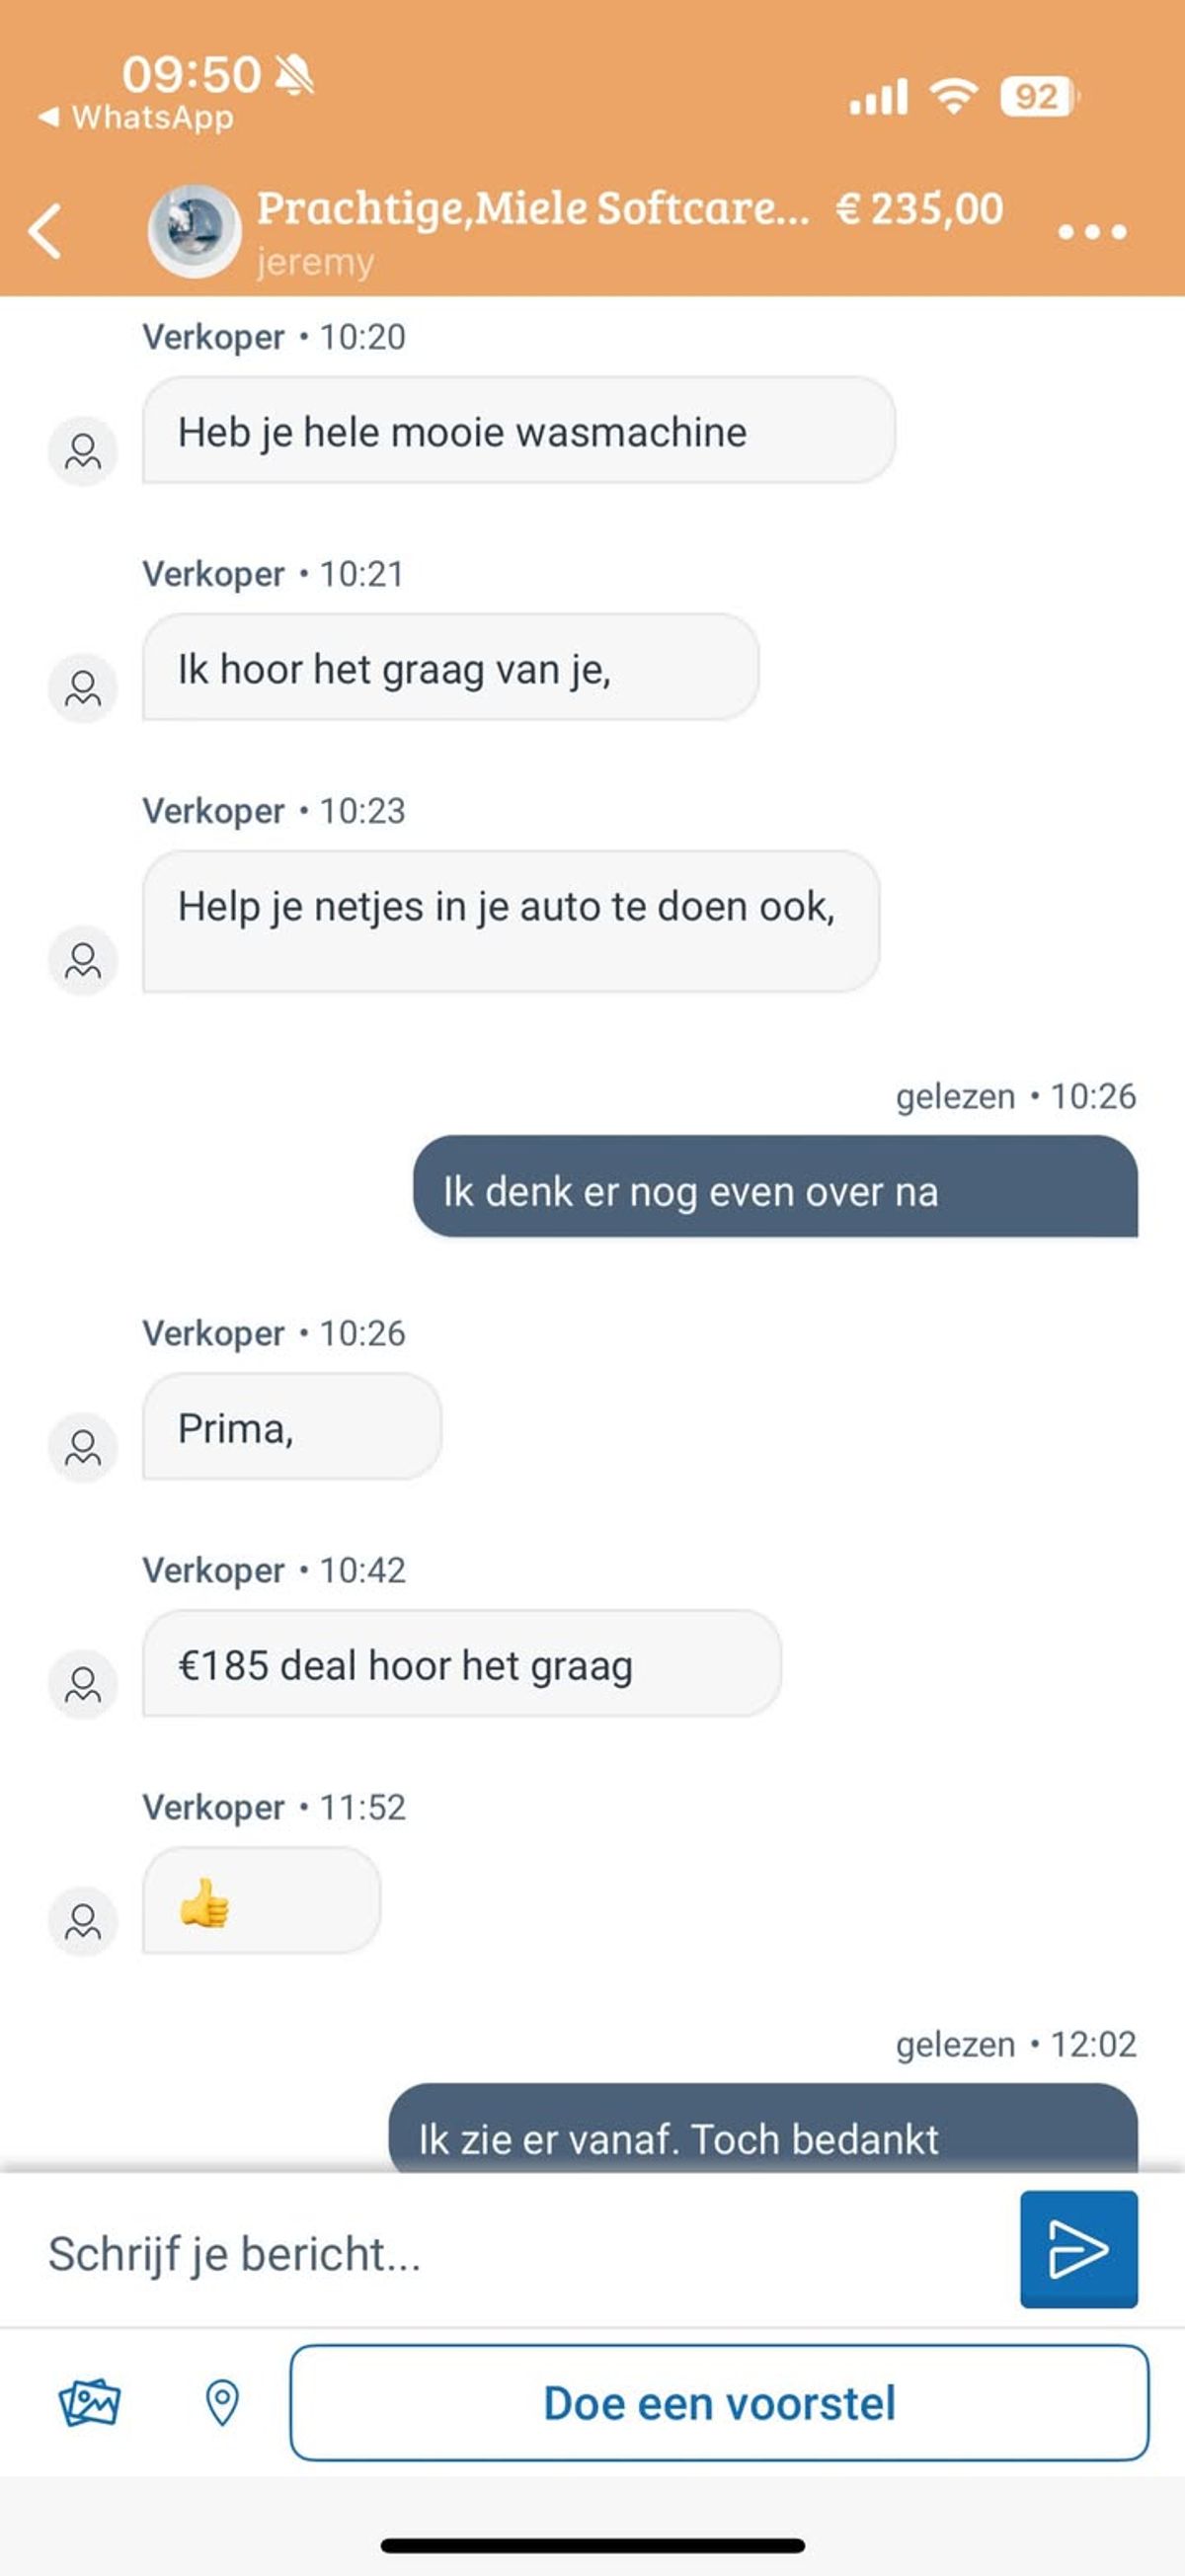Tap the location pin icon
This screenshot has width=1185, height=2576.
coord(222,2401)
